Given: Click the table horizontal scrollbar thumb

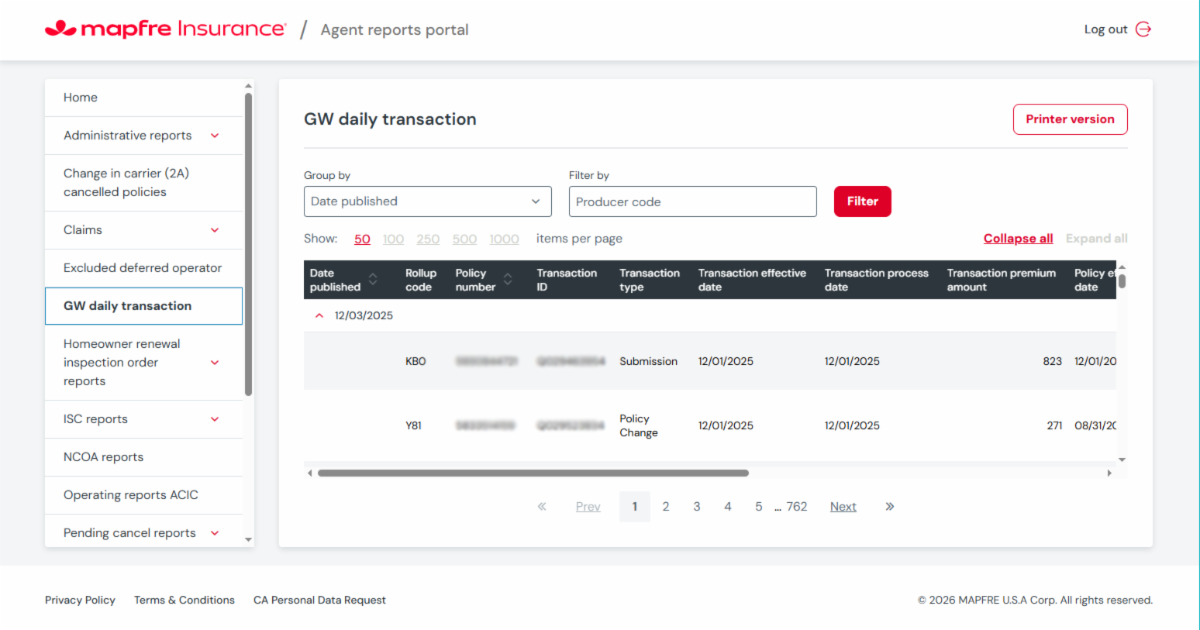Looking at the screenshot, I should pos(533,473).
